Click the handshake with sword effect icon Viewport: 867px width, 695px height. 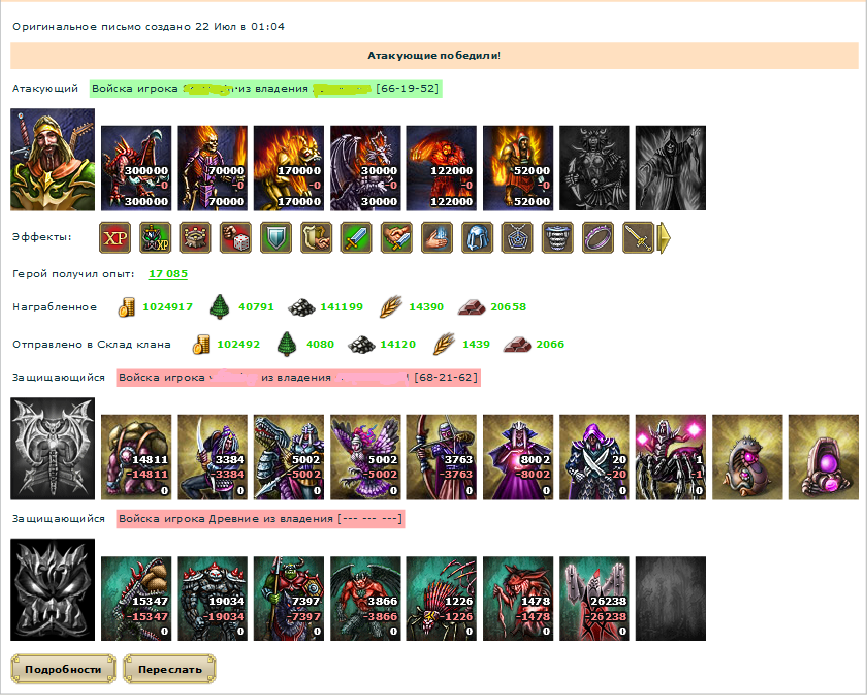(x=396, y=238)
